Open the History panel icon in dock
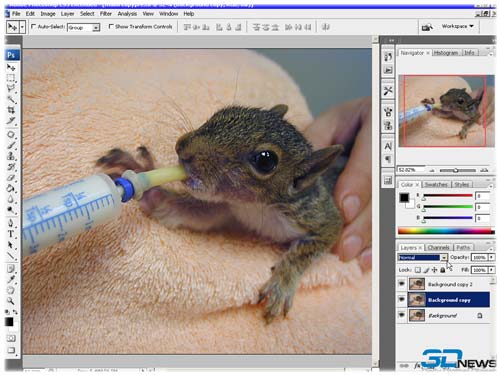The width and height of the screenshot is (500, 375). [x=388, y=57]
